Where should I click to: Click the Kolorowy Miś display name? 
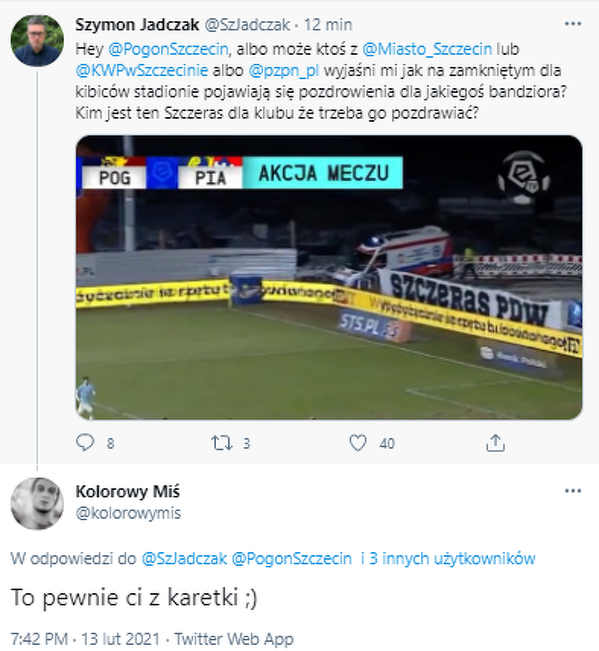coord(128,491)
